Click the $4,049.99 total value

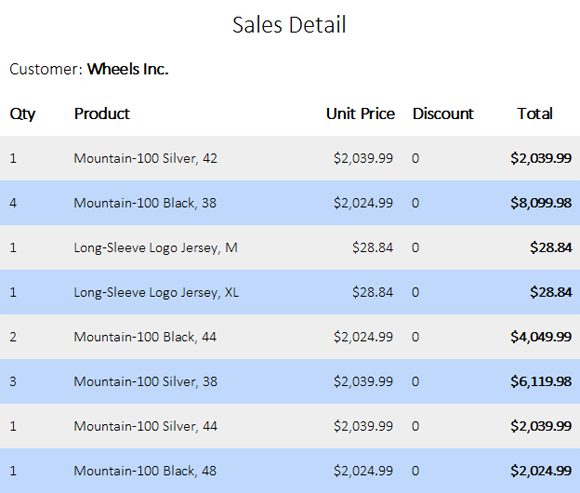[541, 337]
